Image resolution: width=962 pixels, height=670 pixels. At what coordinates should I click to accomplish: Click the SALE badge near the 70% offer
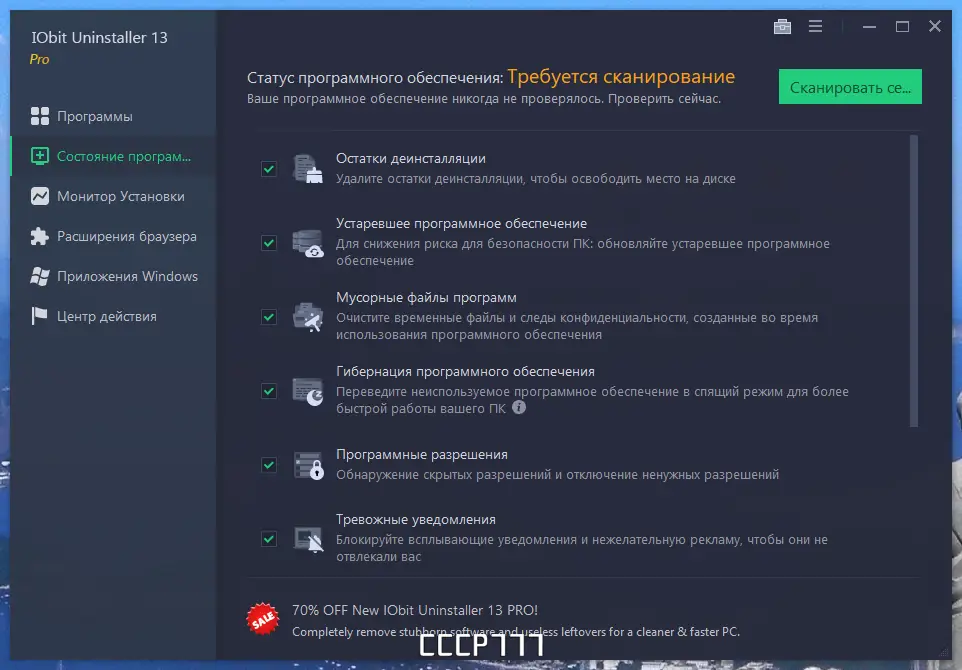pos(262,618)
